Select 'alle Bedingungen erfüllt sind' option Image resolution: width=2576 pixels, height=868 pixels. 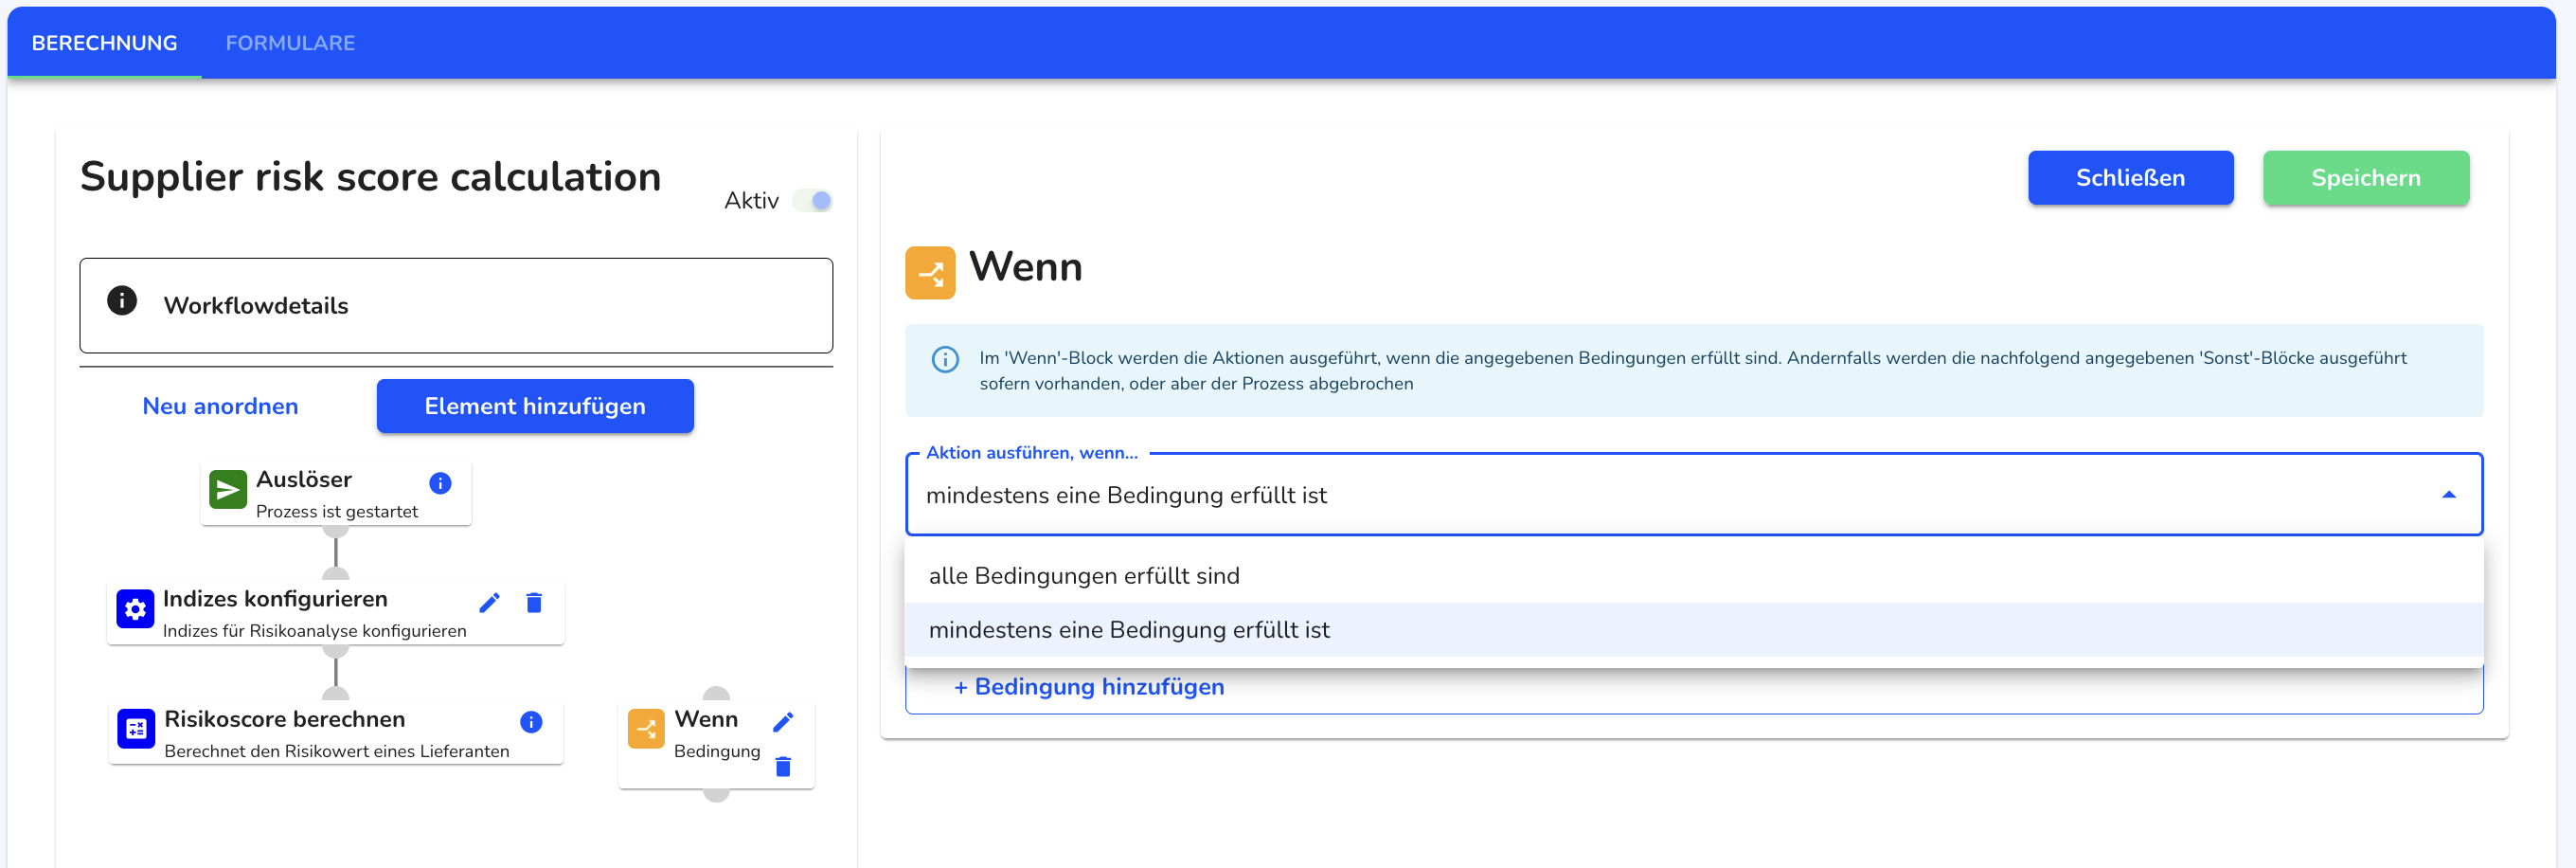[1693, 576]
